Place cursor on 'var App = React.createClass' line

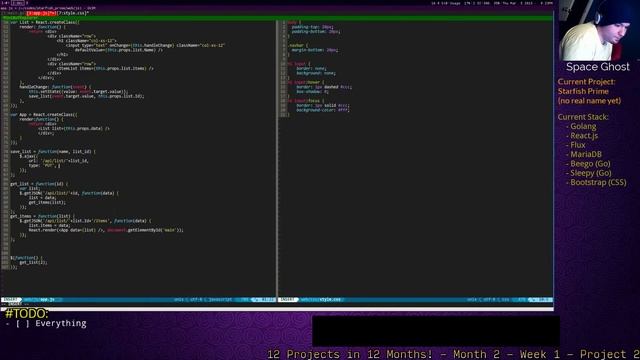pyautogui.click(x=44, y=115)
